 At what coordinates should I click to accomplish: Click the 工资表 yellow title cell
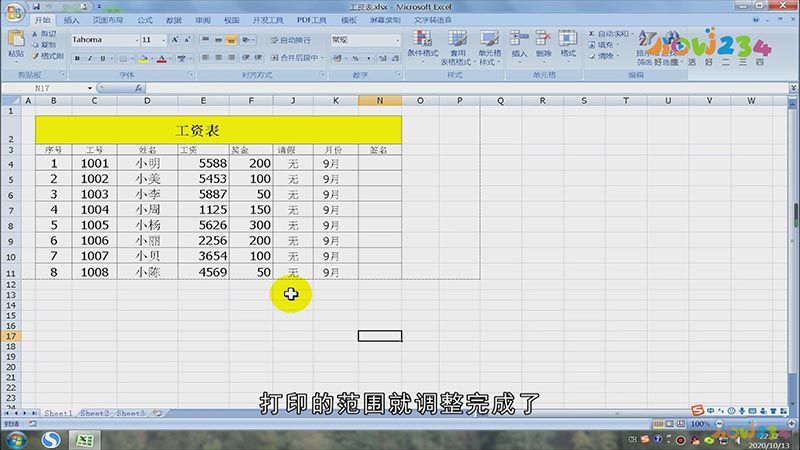tap(218, 130)
